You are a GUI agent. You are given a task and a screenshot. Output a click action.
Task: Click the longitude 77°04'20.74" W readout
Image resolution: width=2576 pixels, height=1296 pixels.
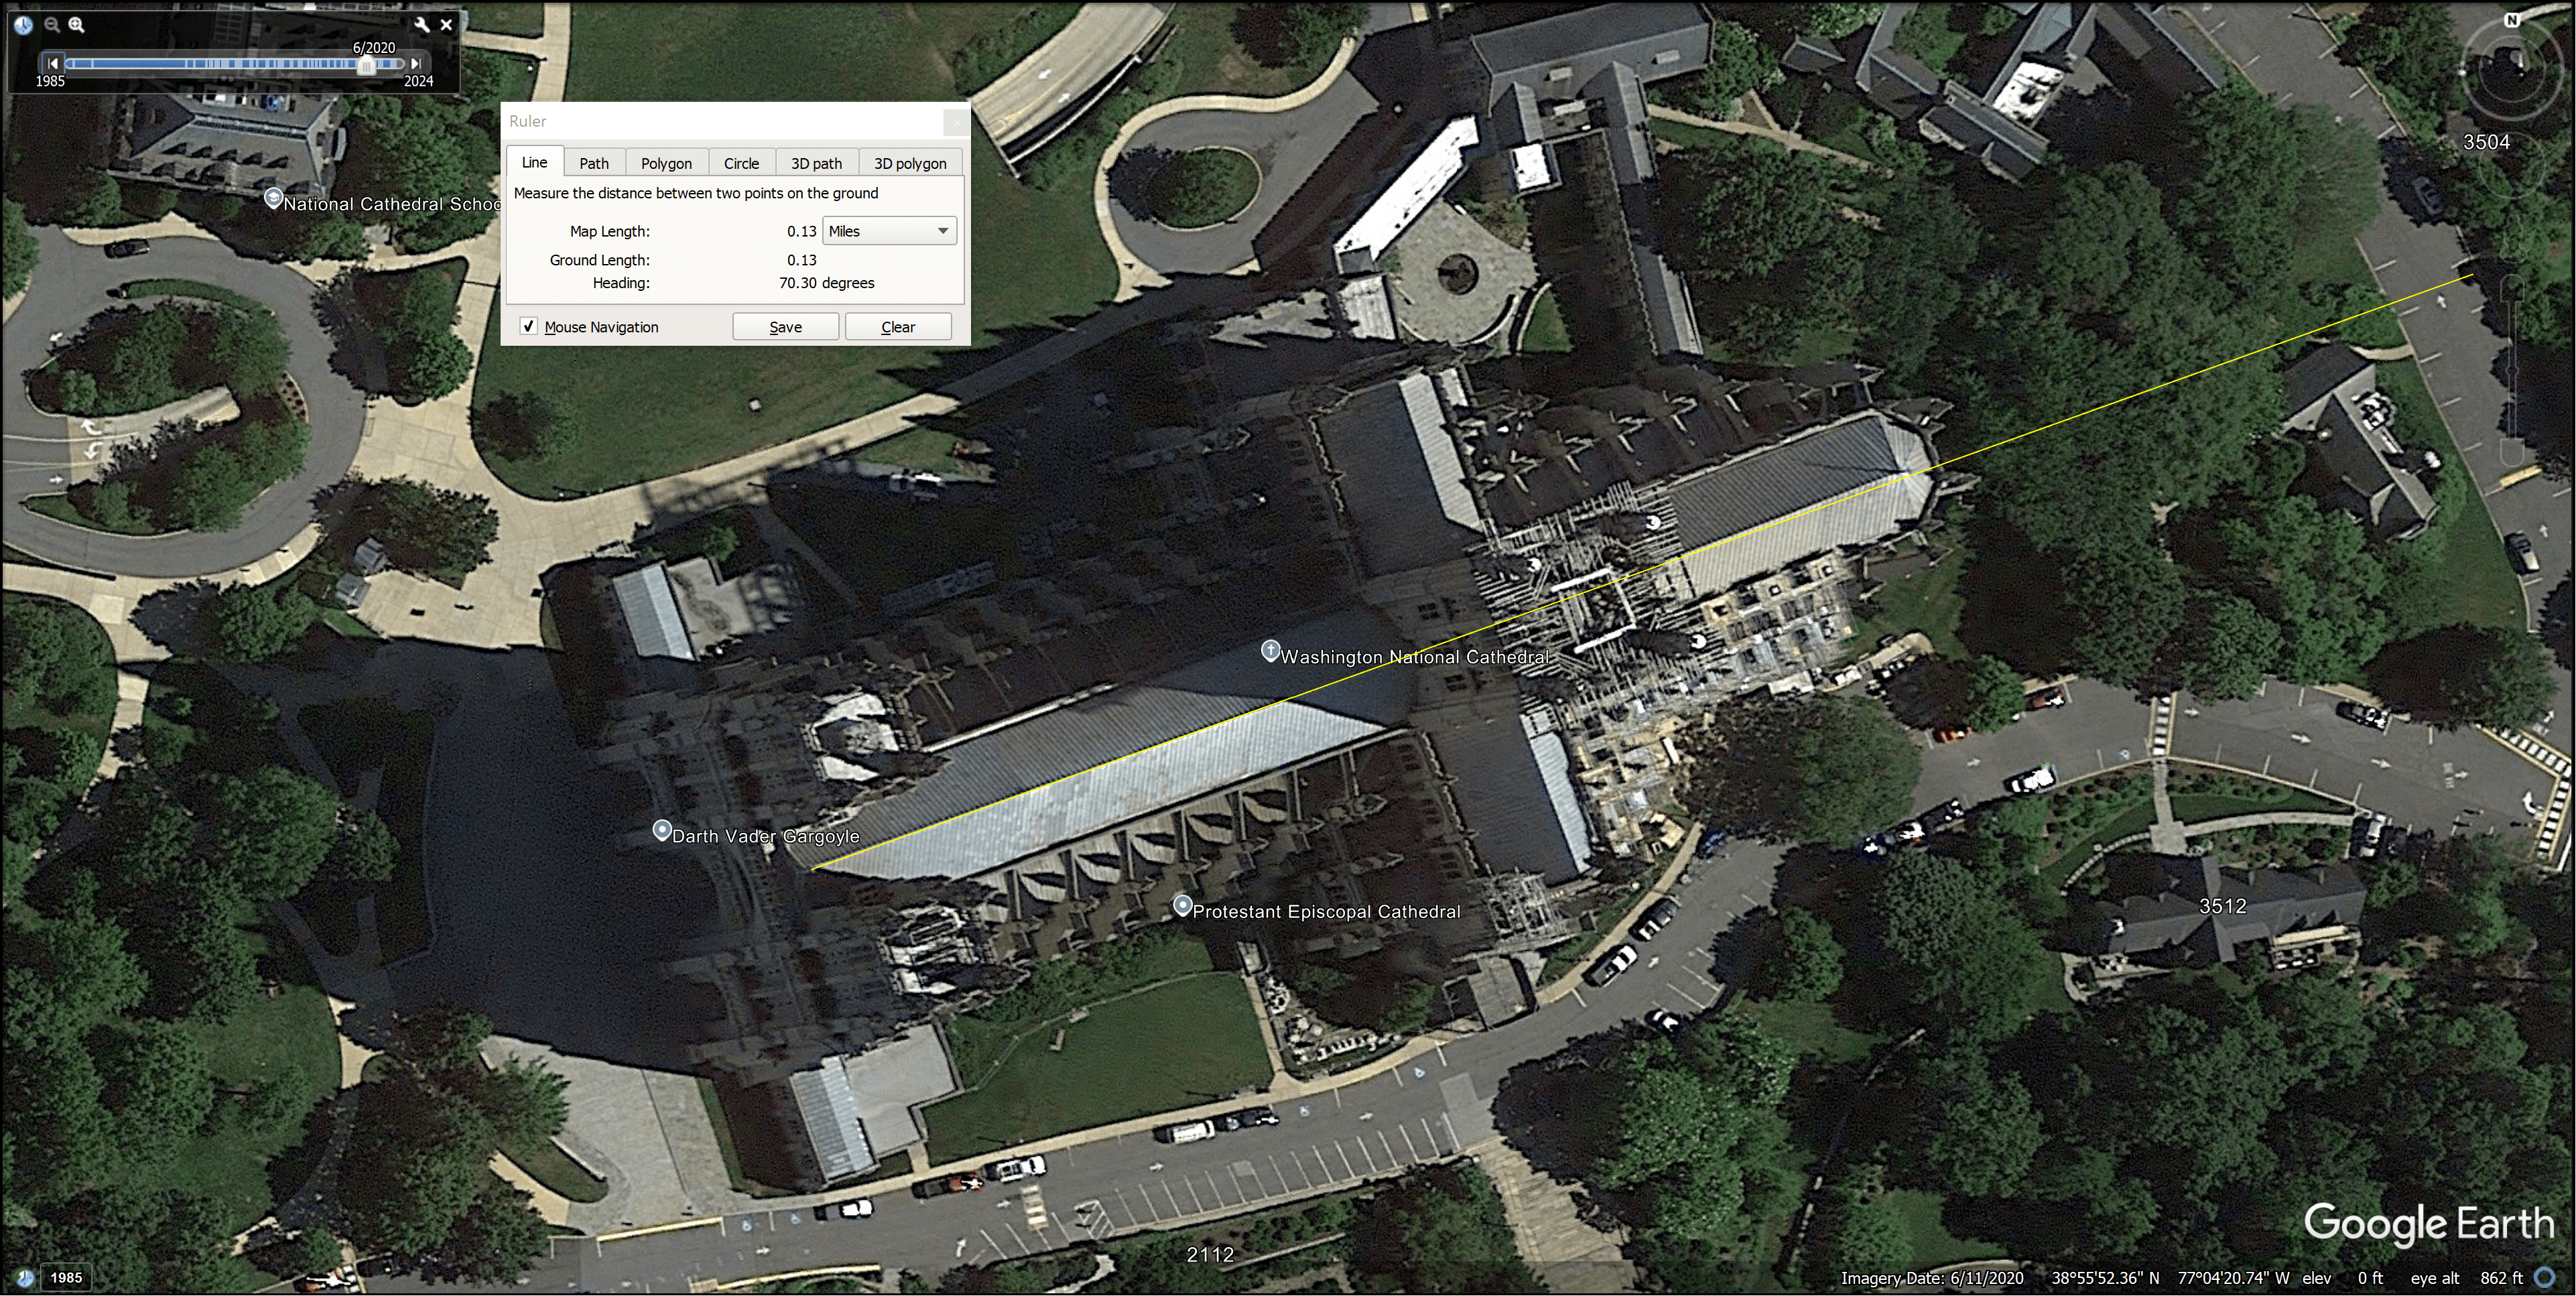point(2234,1278)
